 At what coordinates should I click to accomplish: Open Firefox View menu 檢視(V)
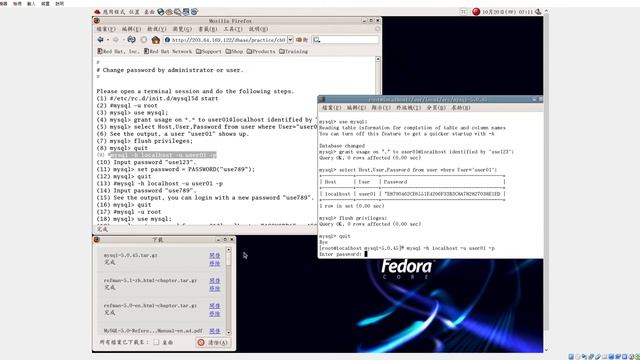tap(157, 29)
